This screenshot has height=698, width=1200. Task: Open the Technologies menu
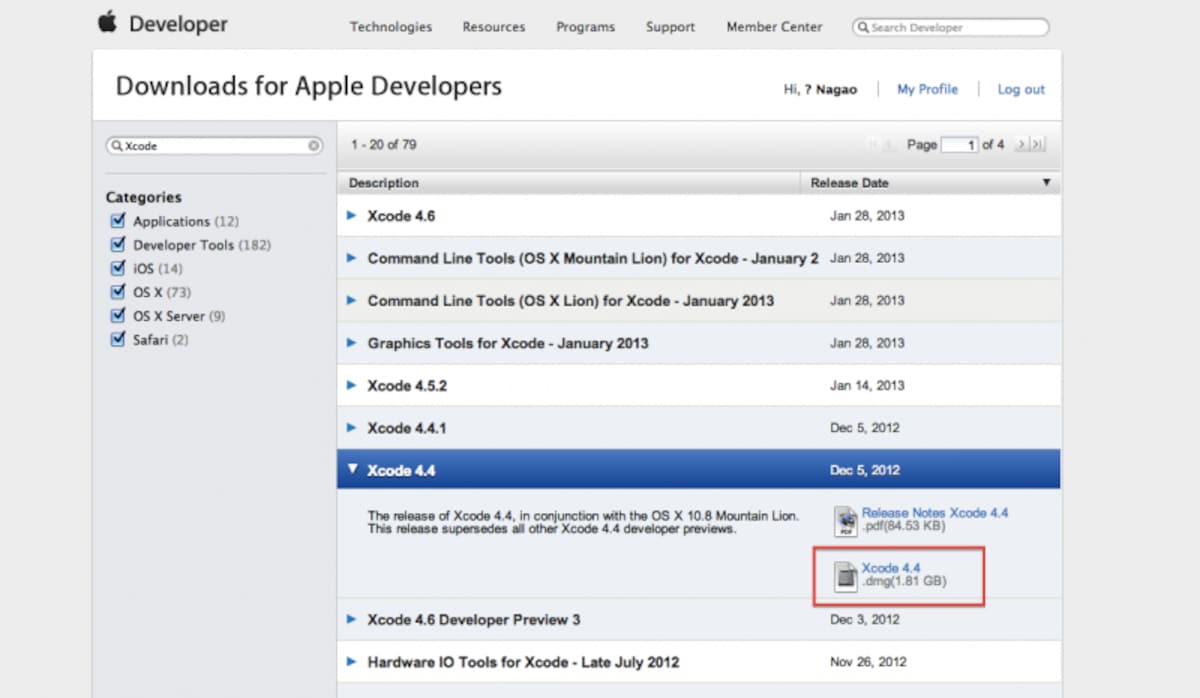coord(391,27)
